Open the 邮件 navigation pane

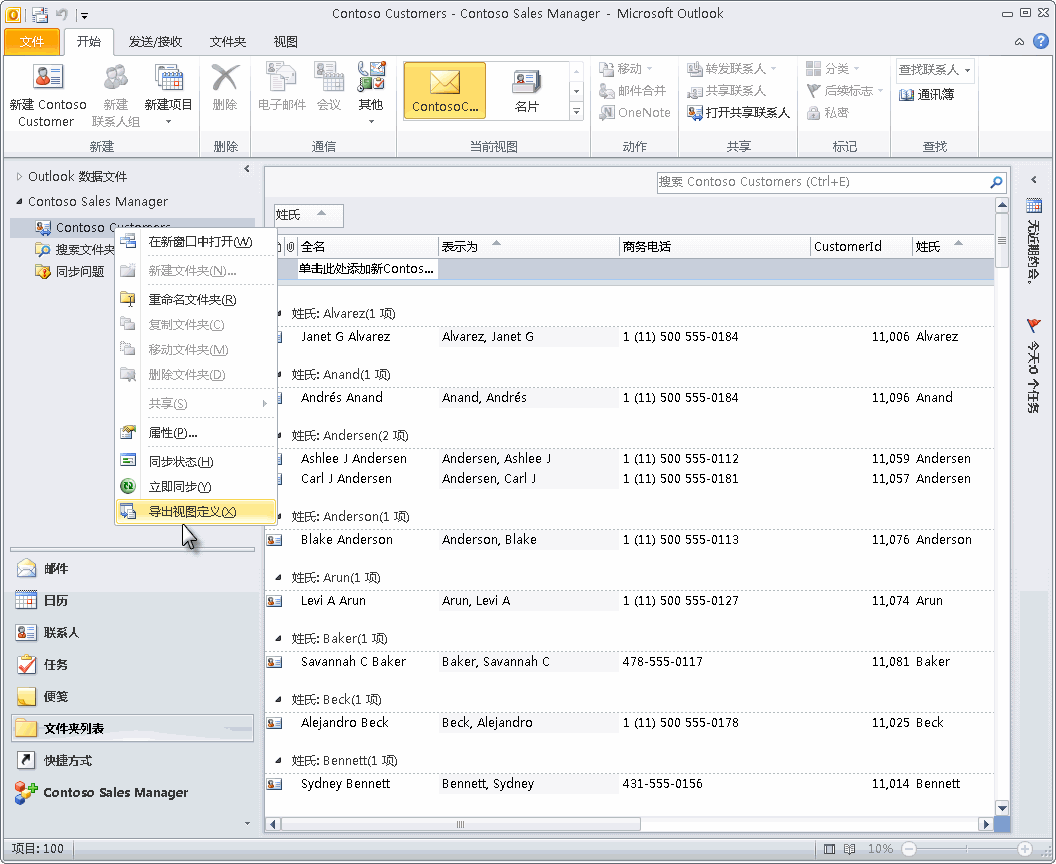click(x=56, y=568)
